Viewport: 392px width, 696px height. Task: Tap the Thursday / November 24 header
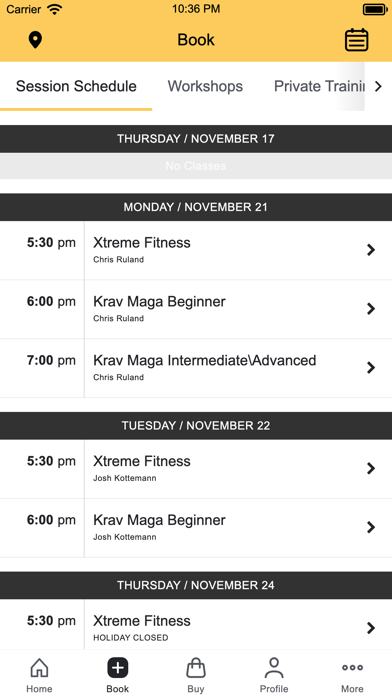pyautogui.click(x=196, y=585)
